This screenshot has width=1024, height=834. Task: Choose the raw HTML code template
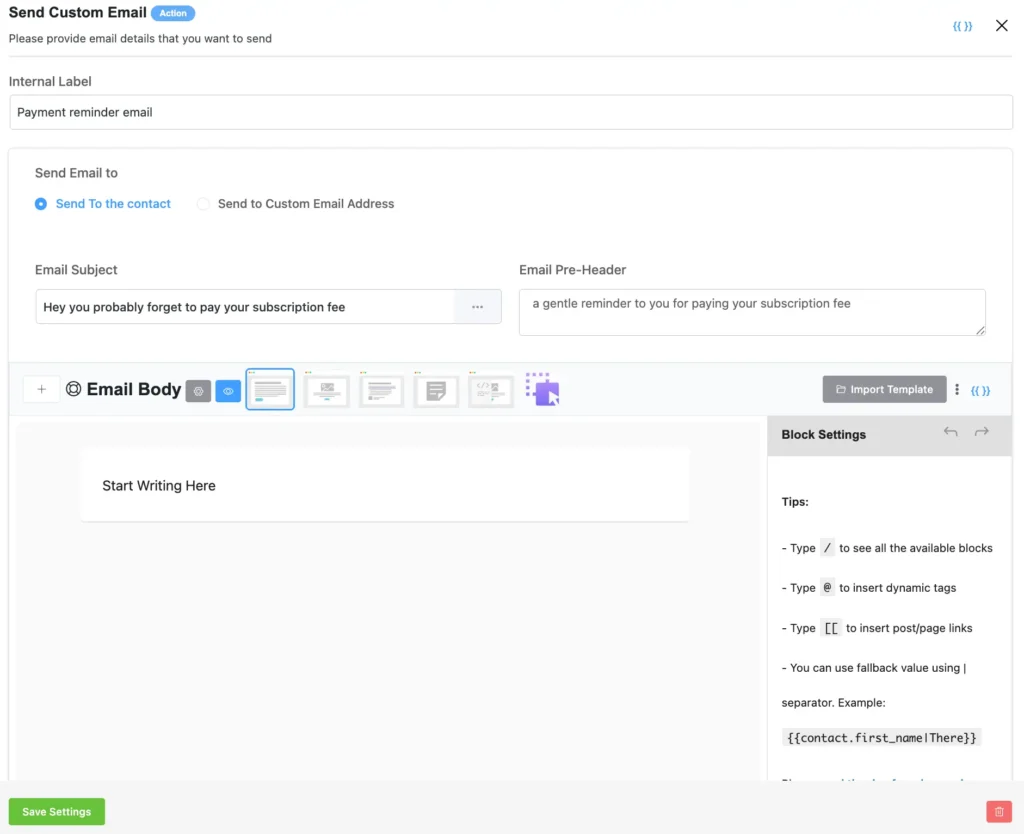point(491,390)
